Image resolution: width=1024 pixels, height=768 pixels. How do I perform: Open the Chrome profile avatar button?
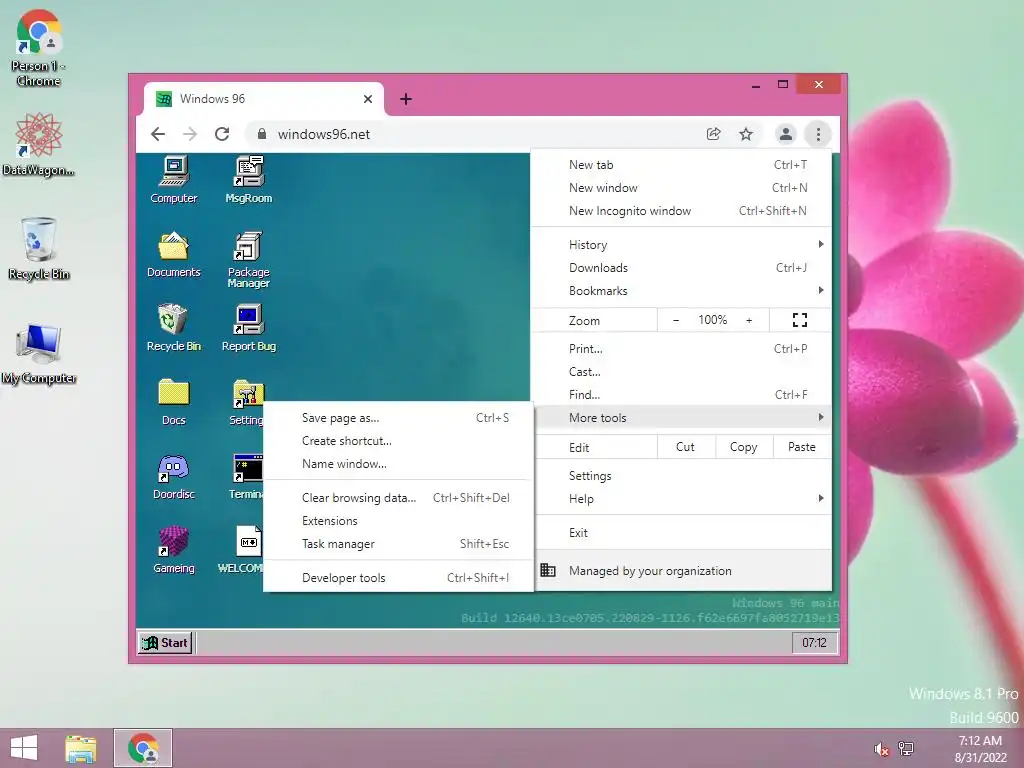pos(786,134)
